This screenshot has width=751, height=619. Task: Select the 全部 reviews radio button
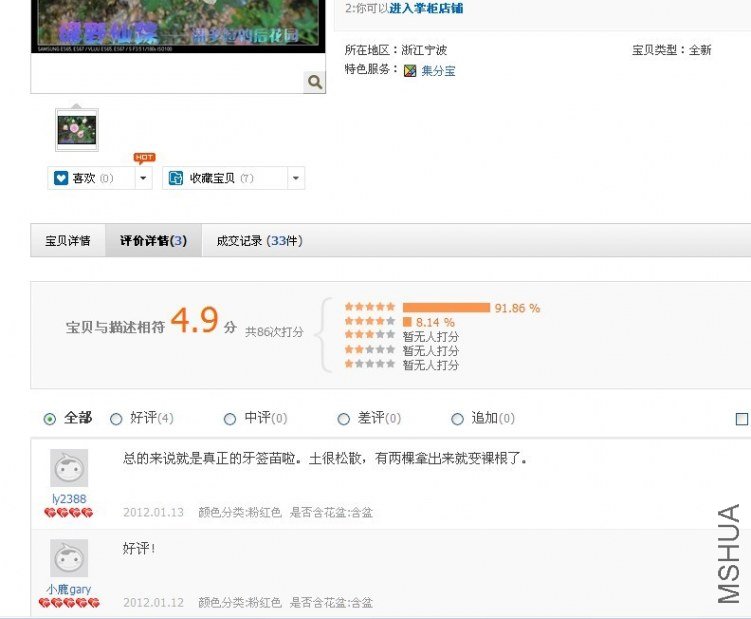pyautogui.click(x=49, y=419)
